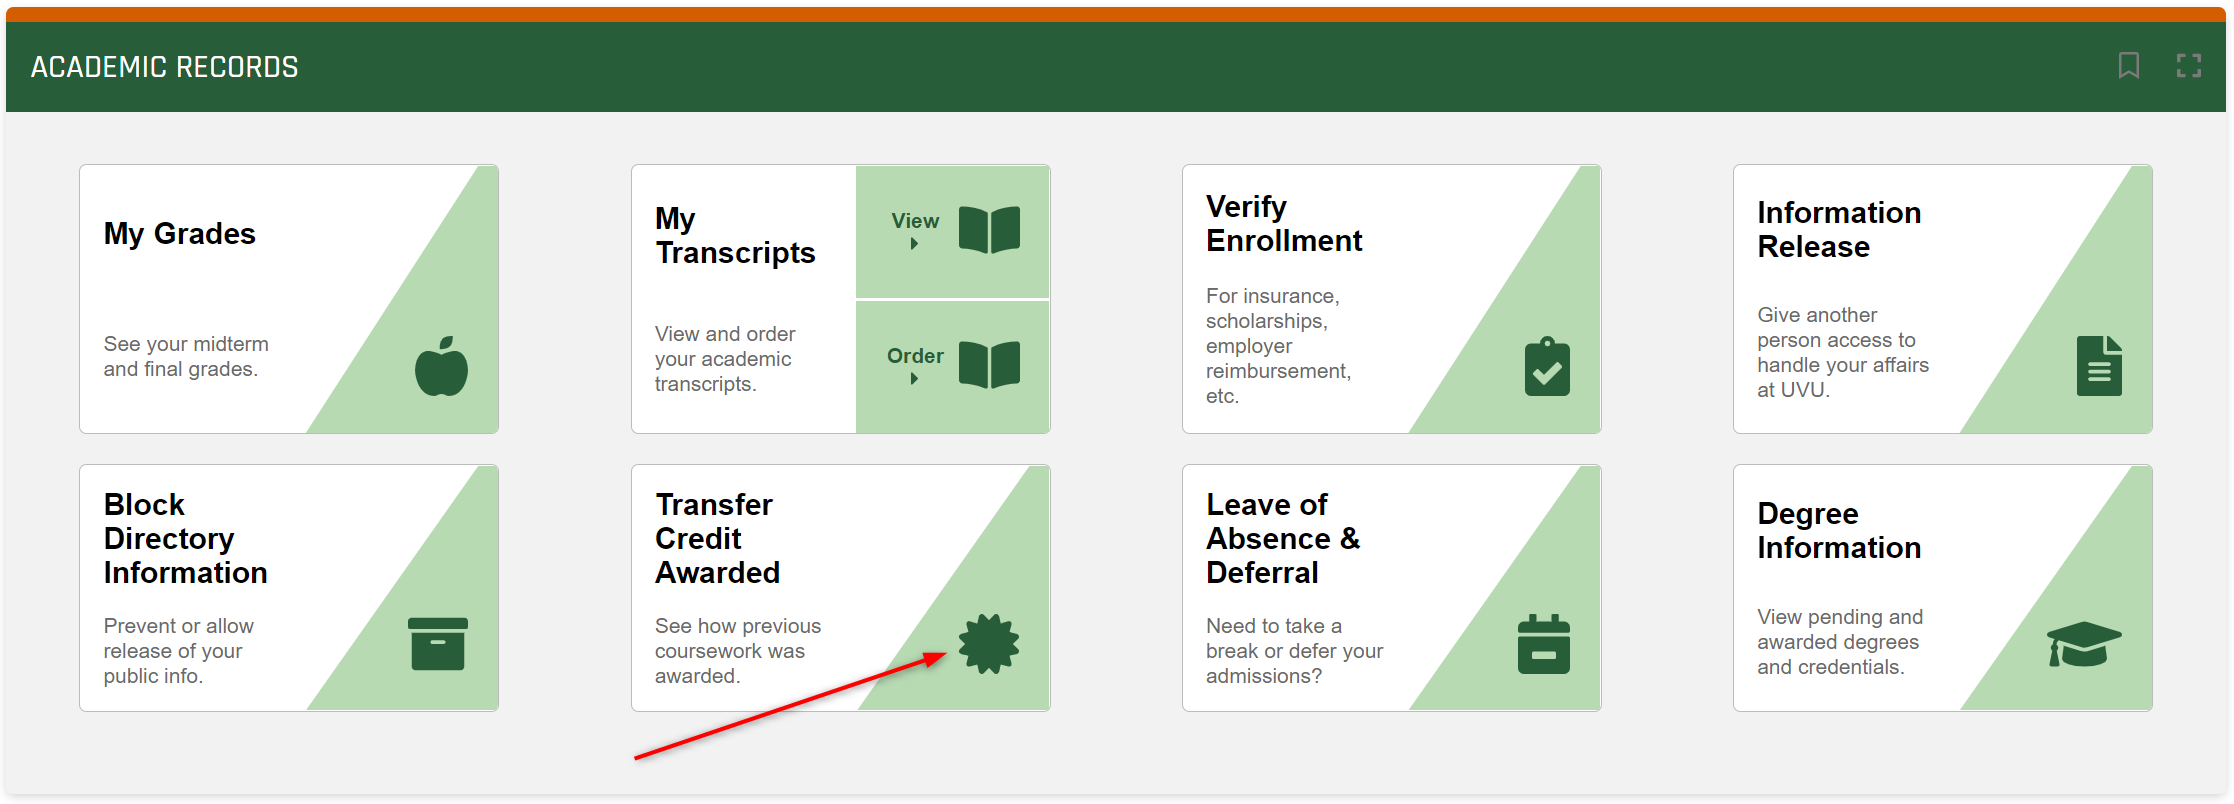Viewport: 2234px width, 804px height.
Task: Open the Block Directory Information heading
Action: pos(185,539)
